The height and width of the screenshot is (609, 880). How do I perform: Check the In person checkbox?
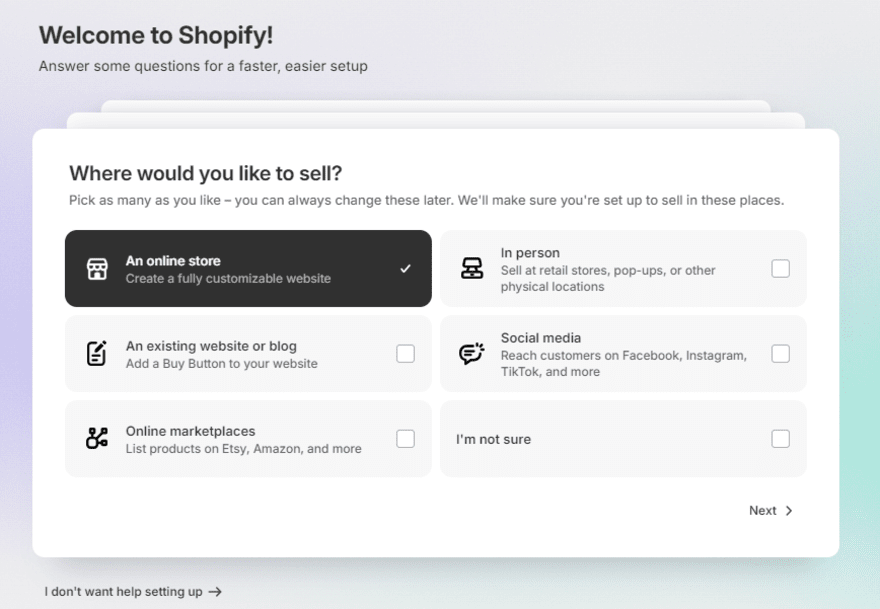coord(781,268)
